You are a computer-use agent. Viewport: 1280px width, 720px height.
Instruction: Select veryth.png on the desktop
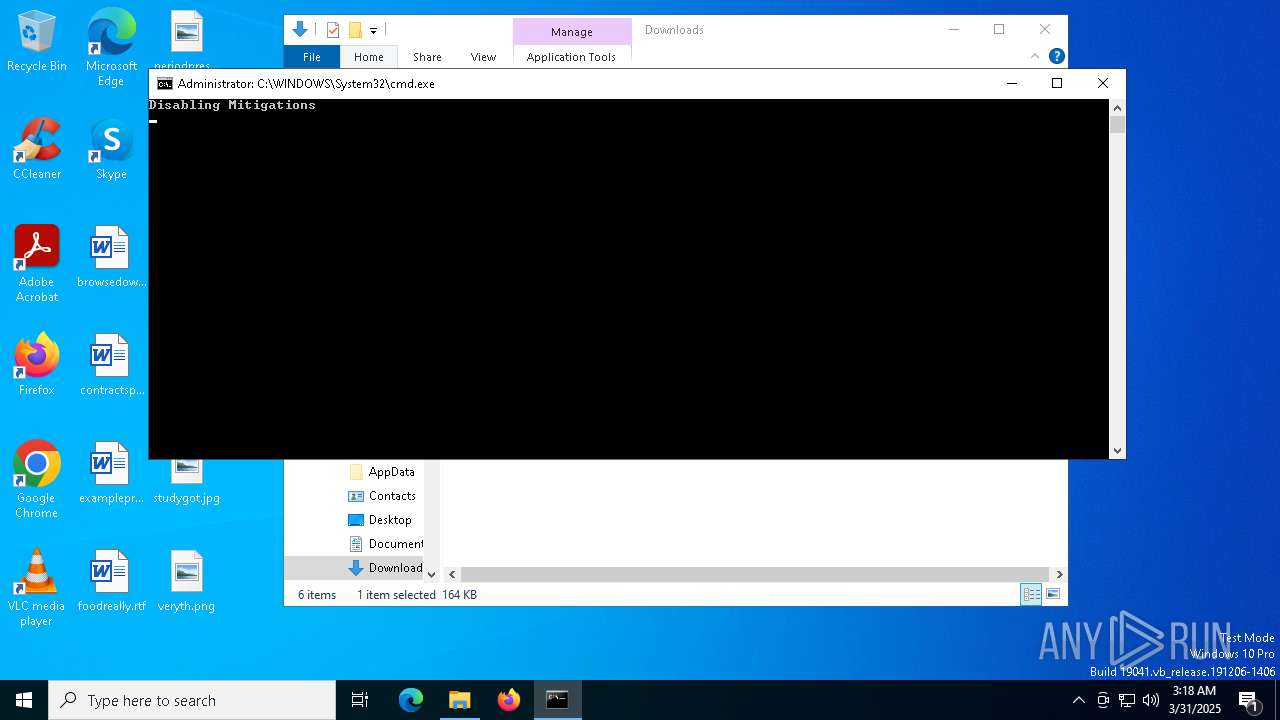click(186, 581)
